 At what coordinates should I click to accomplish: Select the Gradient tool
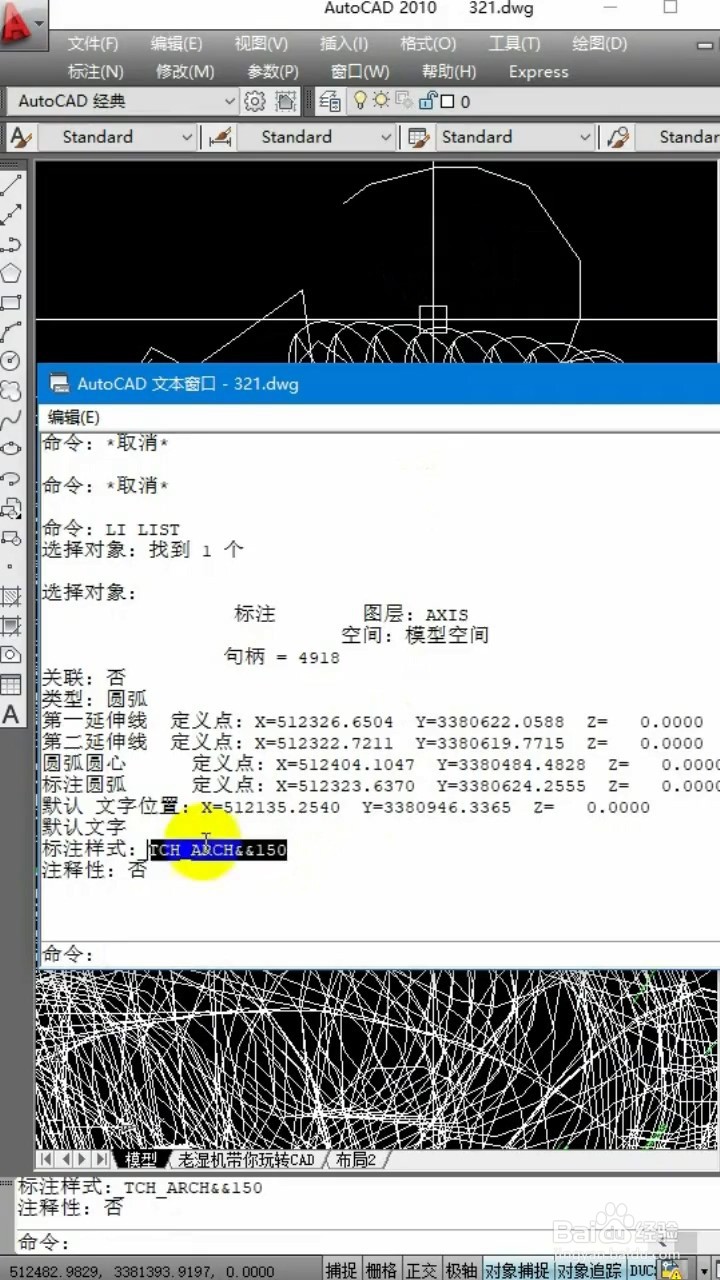pos(11,626)
